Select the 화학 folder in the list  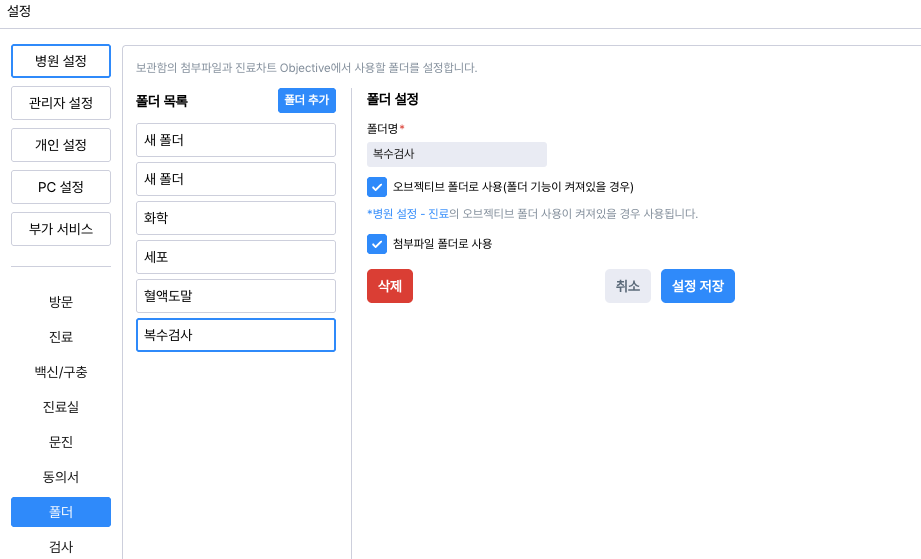tap(236, 218)
